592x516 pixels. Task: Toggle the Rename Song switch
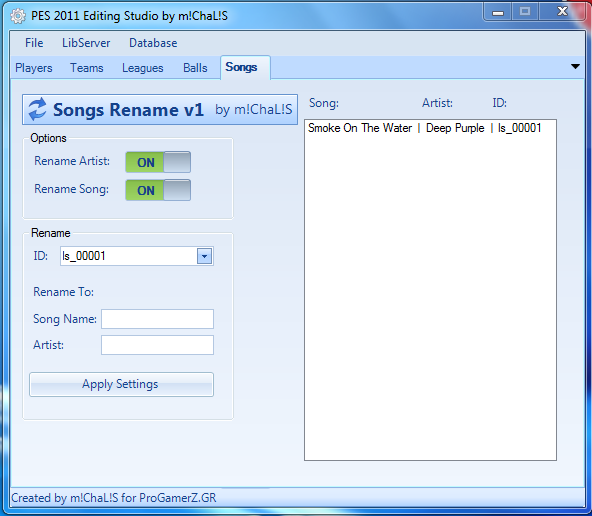pyautogui.click(x=158, y=190)
